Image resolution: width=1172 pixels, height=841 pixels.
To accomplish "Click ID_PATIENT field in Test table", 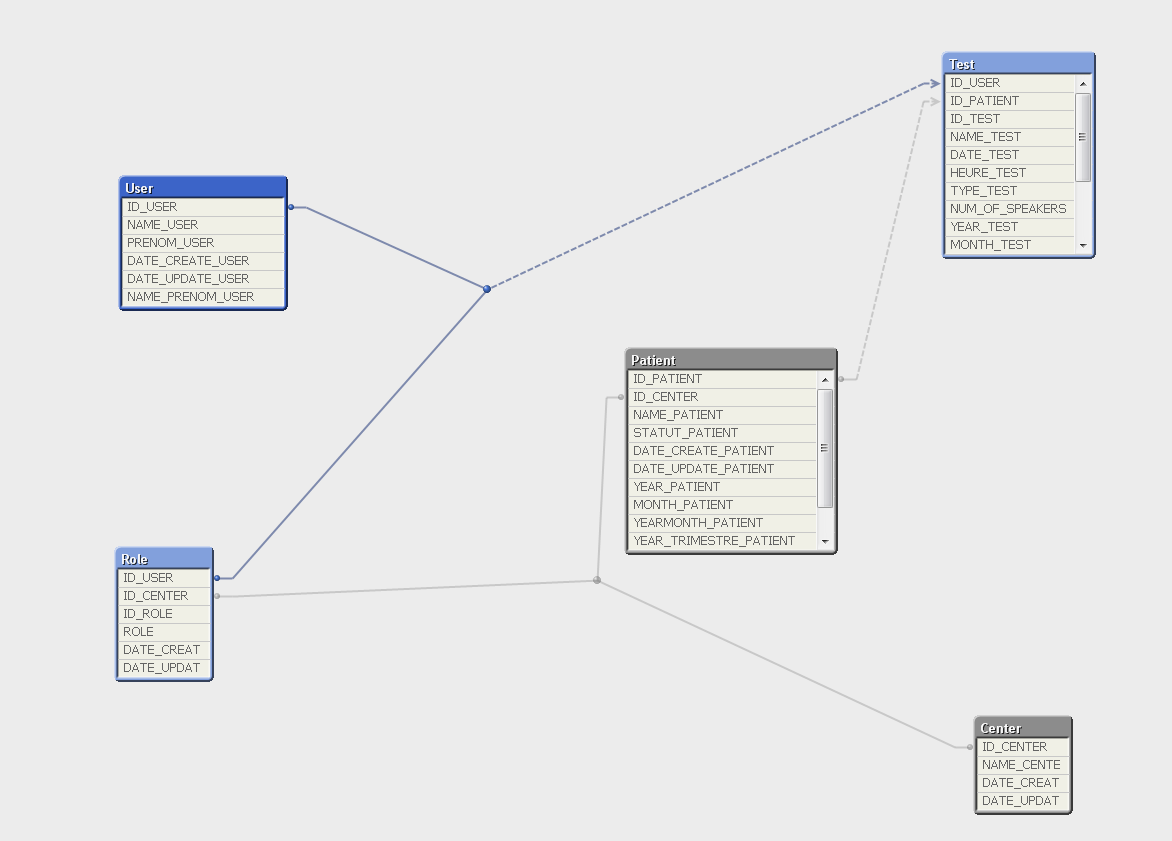I will point(1011,101).
